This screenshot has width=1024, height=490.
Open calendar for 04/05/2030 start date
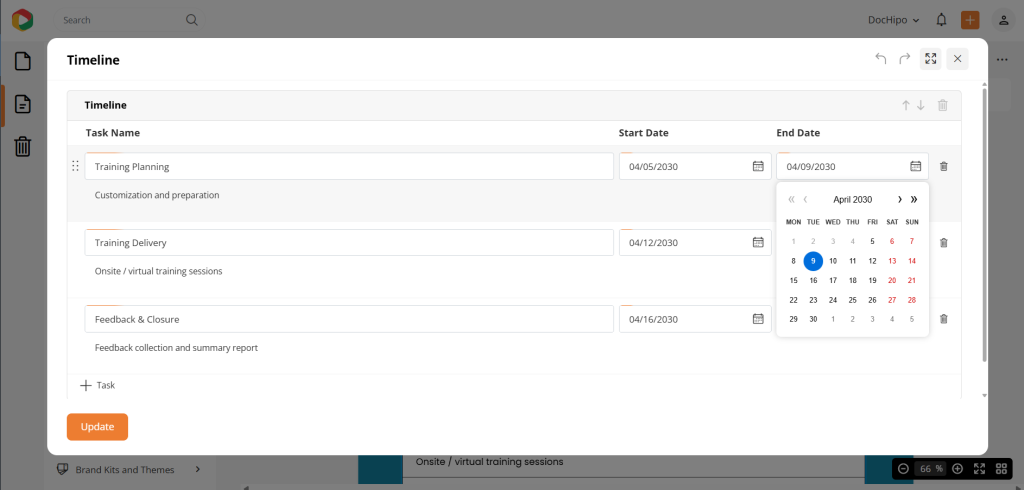(x=758, y=166)
